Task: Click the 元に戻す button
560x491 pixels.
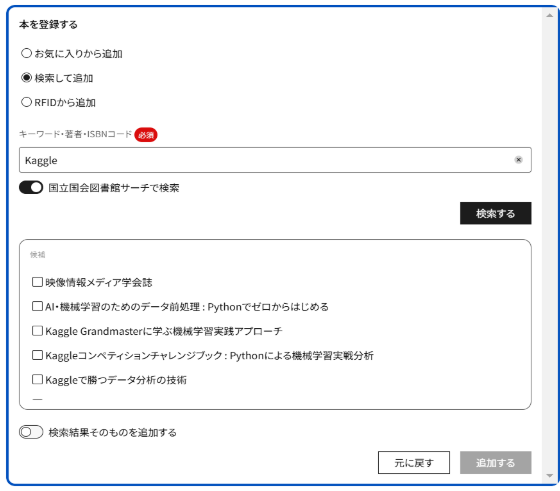Action: coord(414,462)
